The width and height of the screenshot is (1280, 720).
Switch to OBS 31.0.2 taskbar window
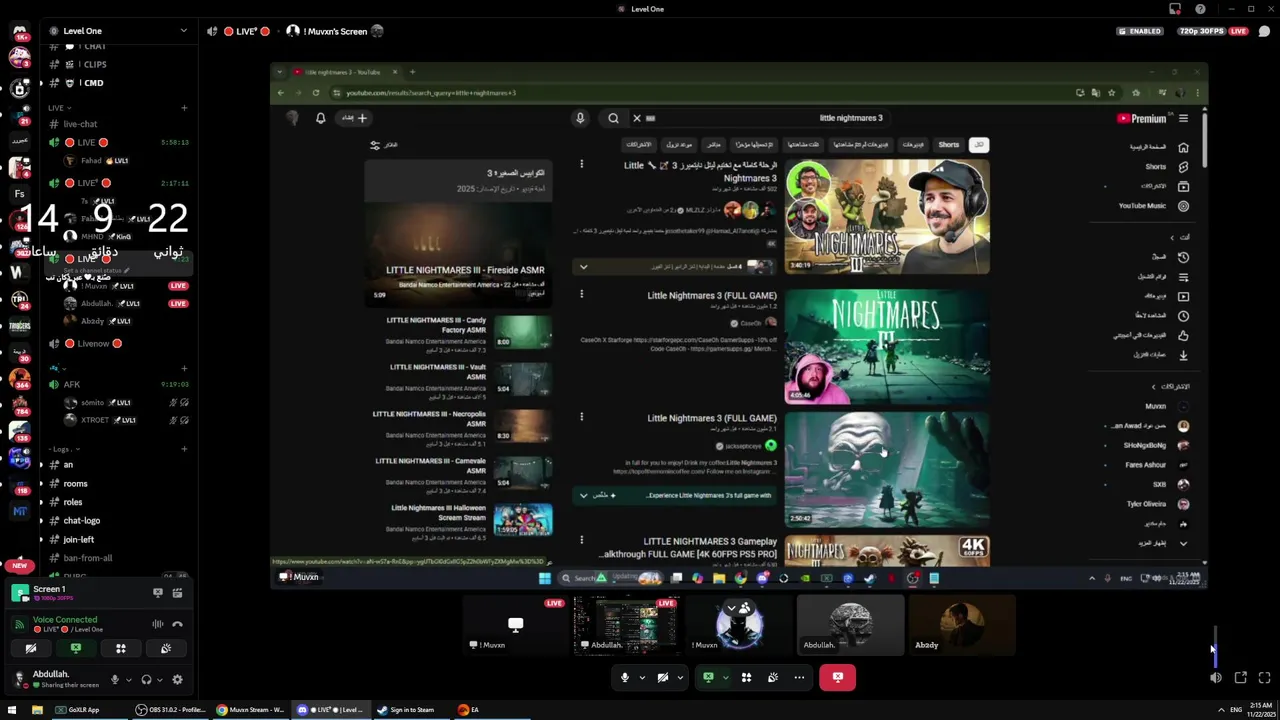[170, 710]
